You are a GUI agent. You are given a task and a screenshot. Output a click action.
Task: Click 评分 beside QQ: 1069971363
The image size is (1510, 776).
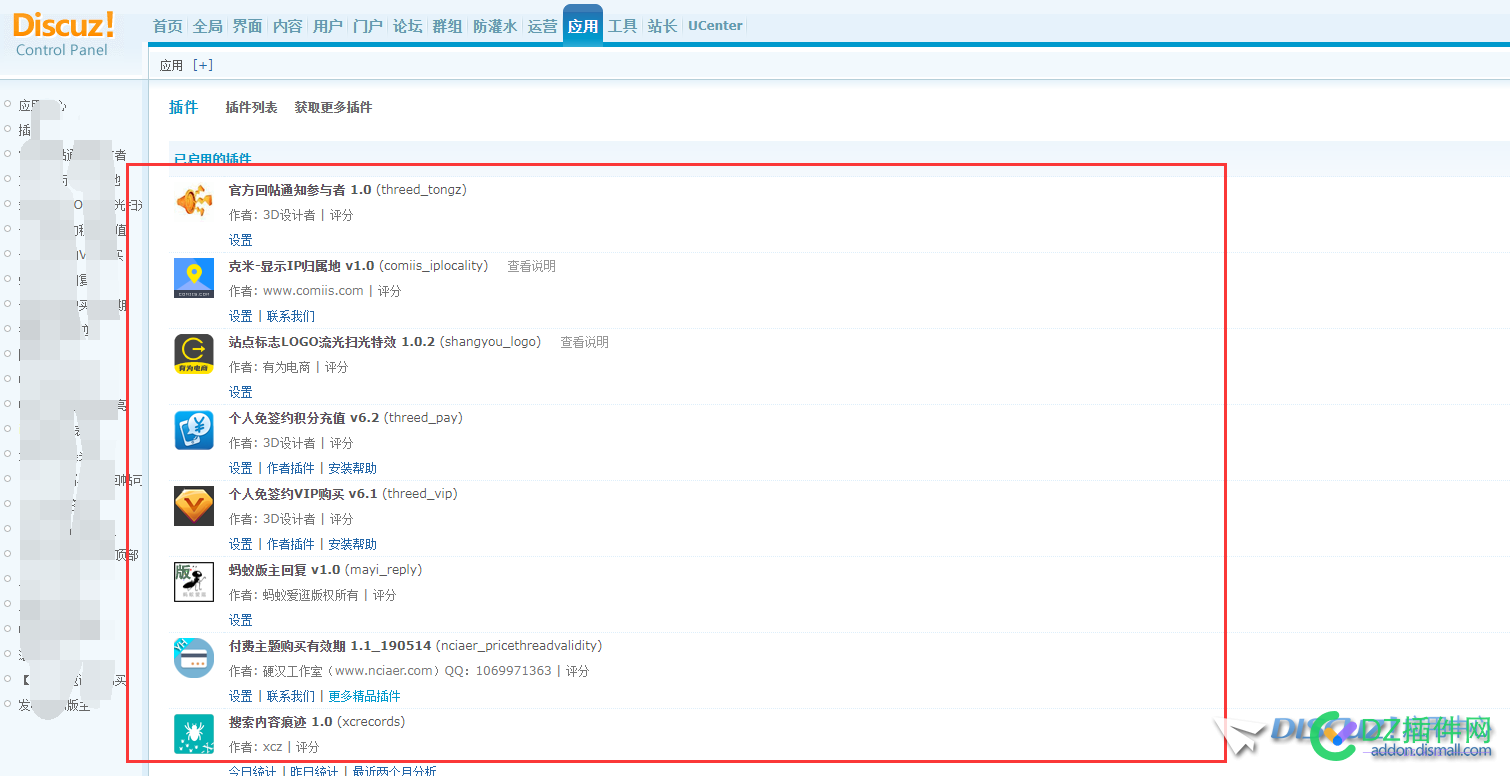point(577,671)
